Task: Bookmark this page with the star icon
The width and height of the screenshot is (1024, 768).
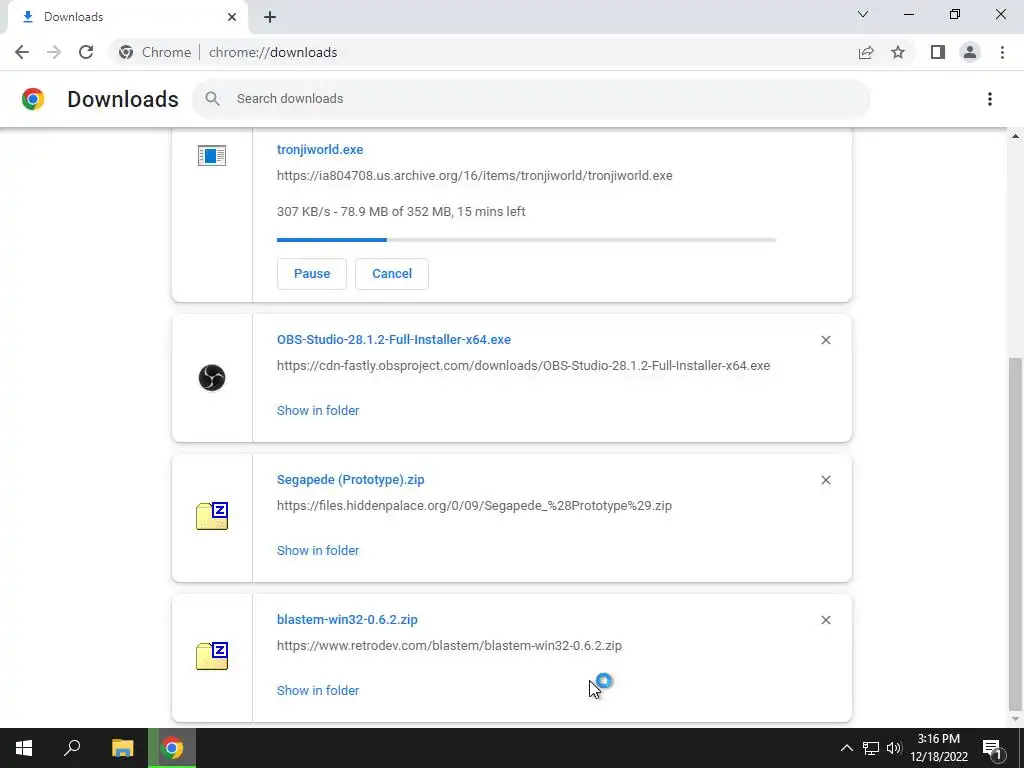Action: click(x=898, y=52)
